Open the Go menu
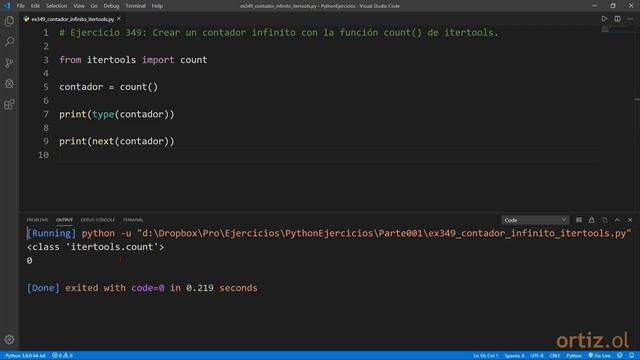The image size is (640, 360). pos(94,6)
